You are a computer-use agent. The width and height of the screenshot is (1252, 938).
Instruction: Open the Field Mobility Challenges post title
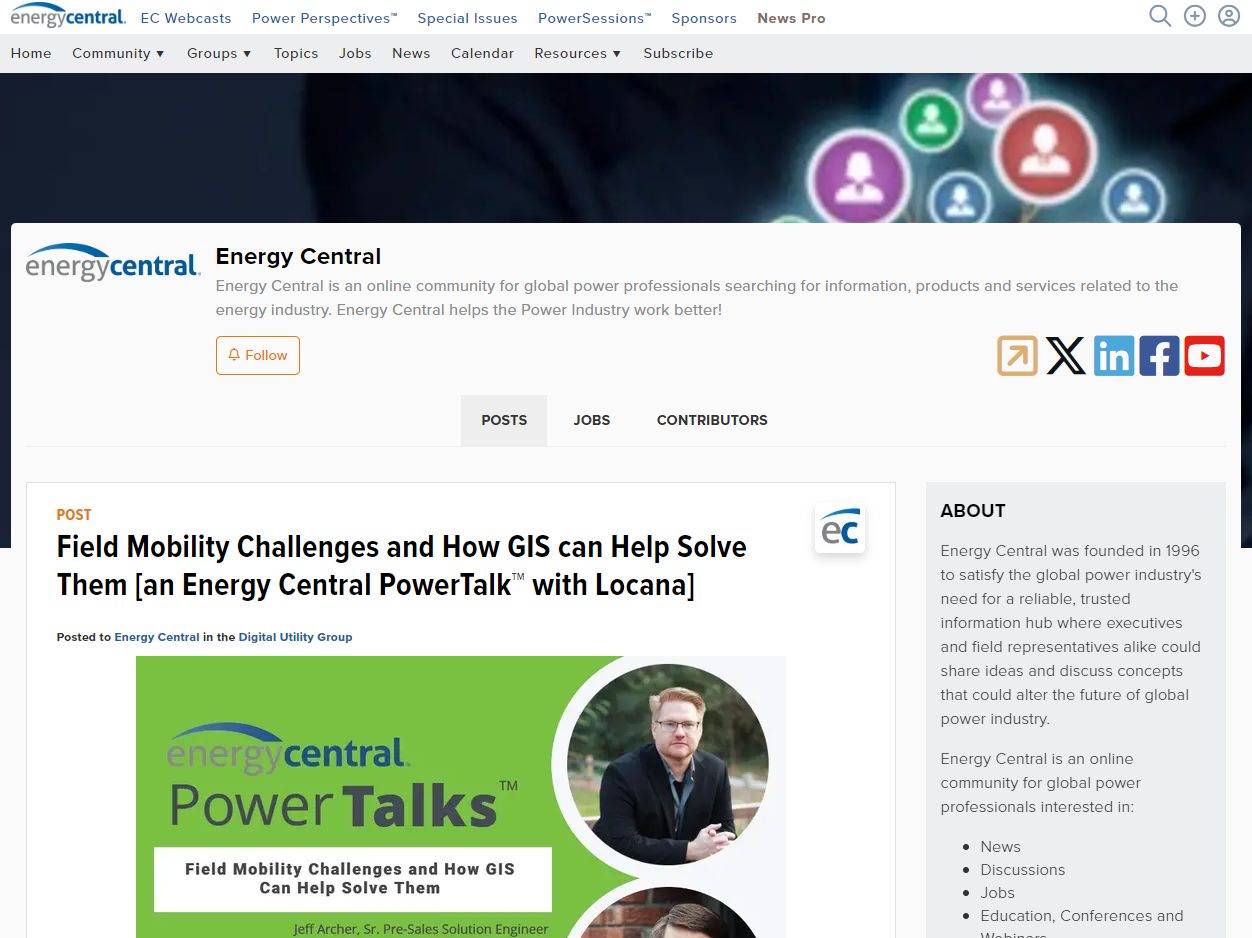tap(402, 565)
